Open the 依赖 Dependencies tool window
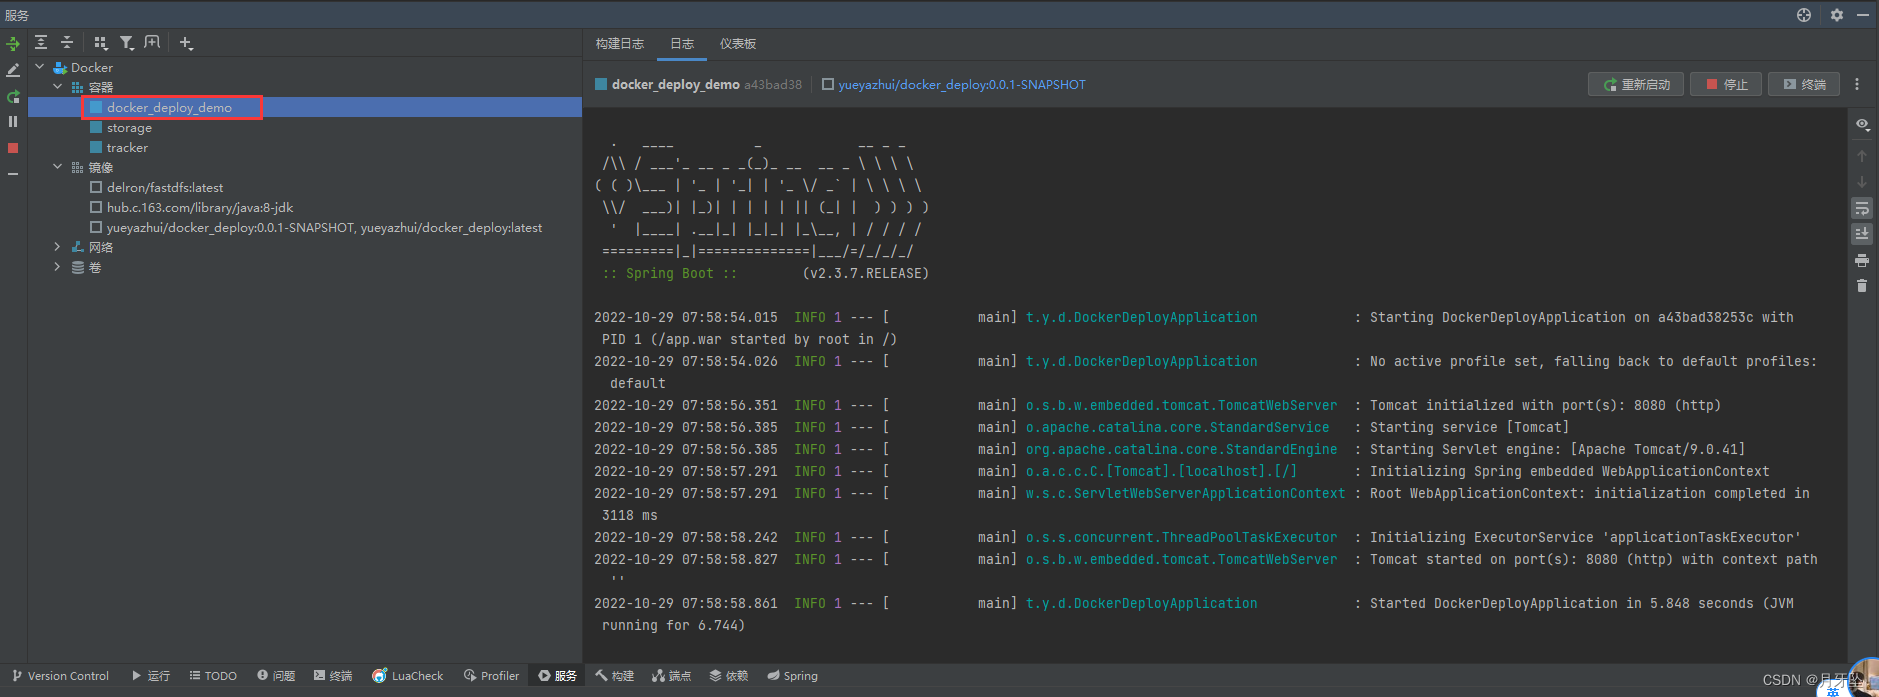 click(729, 676)
